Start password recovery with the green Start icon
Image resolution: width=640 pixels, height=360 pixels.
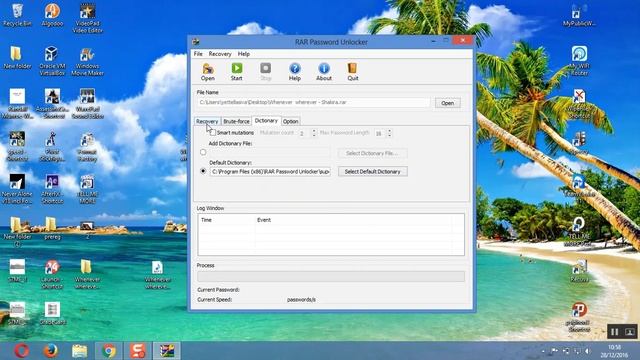pyautogui.click(x=237, y=71)
